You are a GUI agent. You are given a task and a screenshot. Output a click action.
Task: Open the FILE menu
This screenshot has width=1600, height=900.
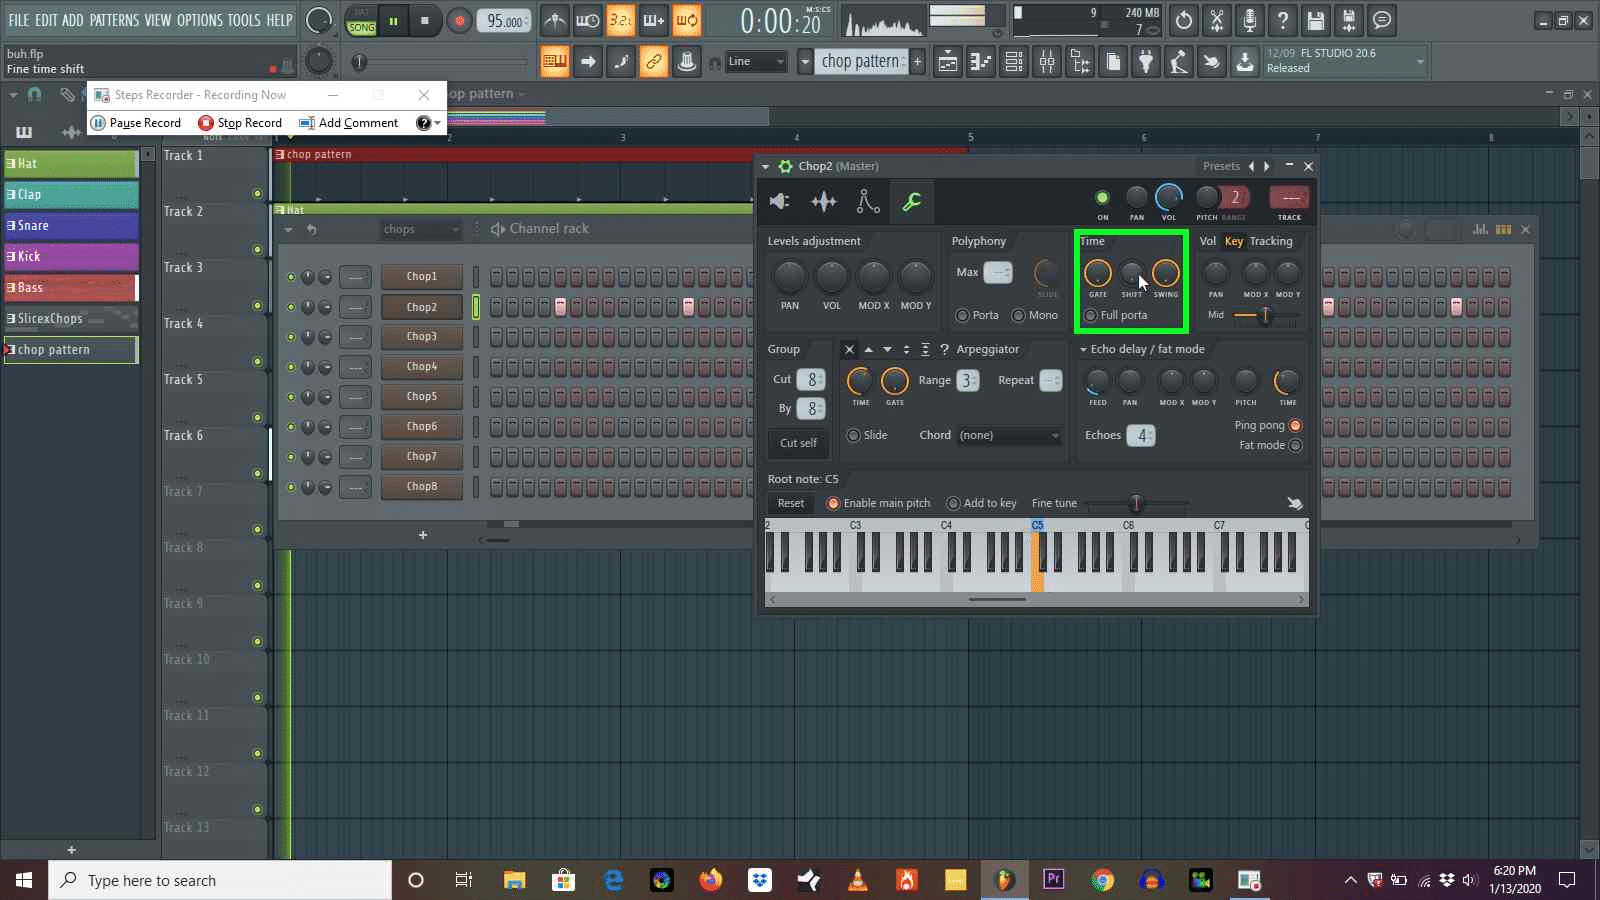[x=19, y=20]
